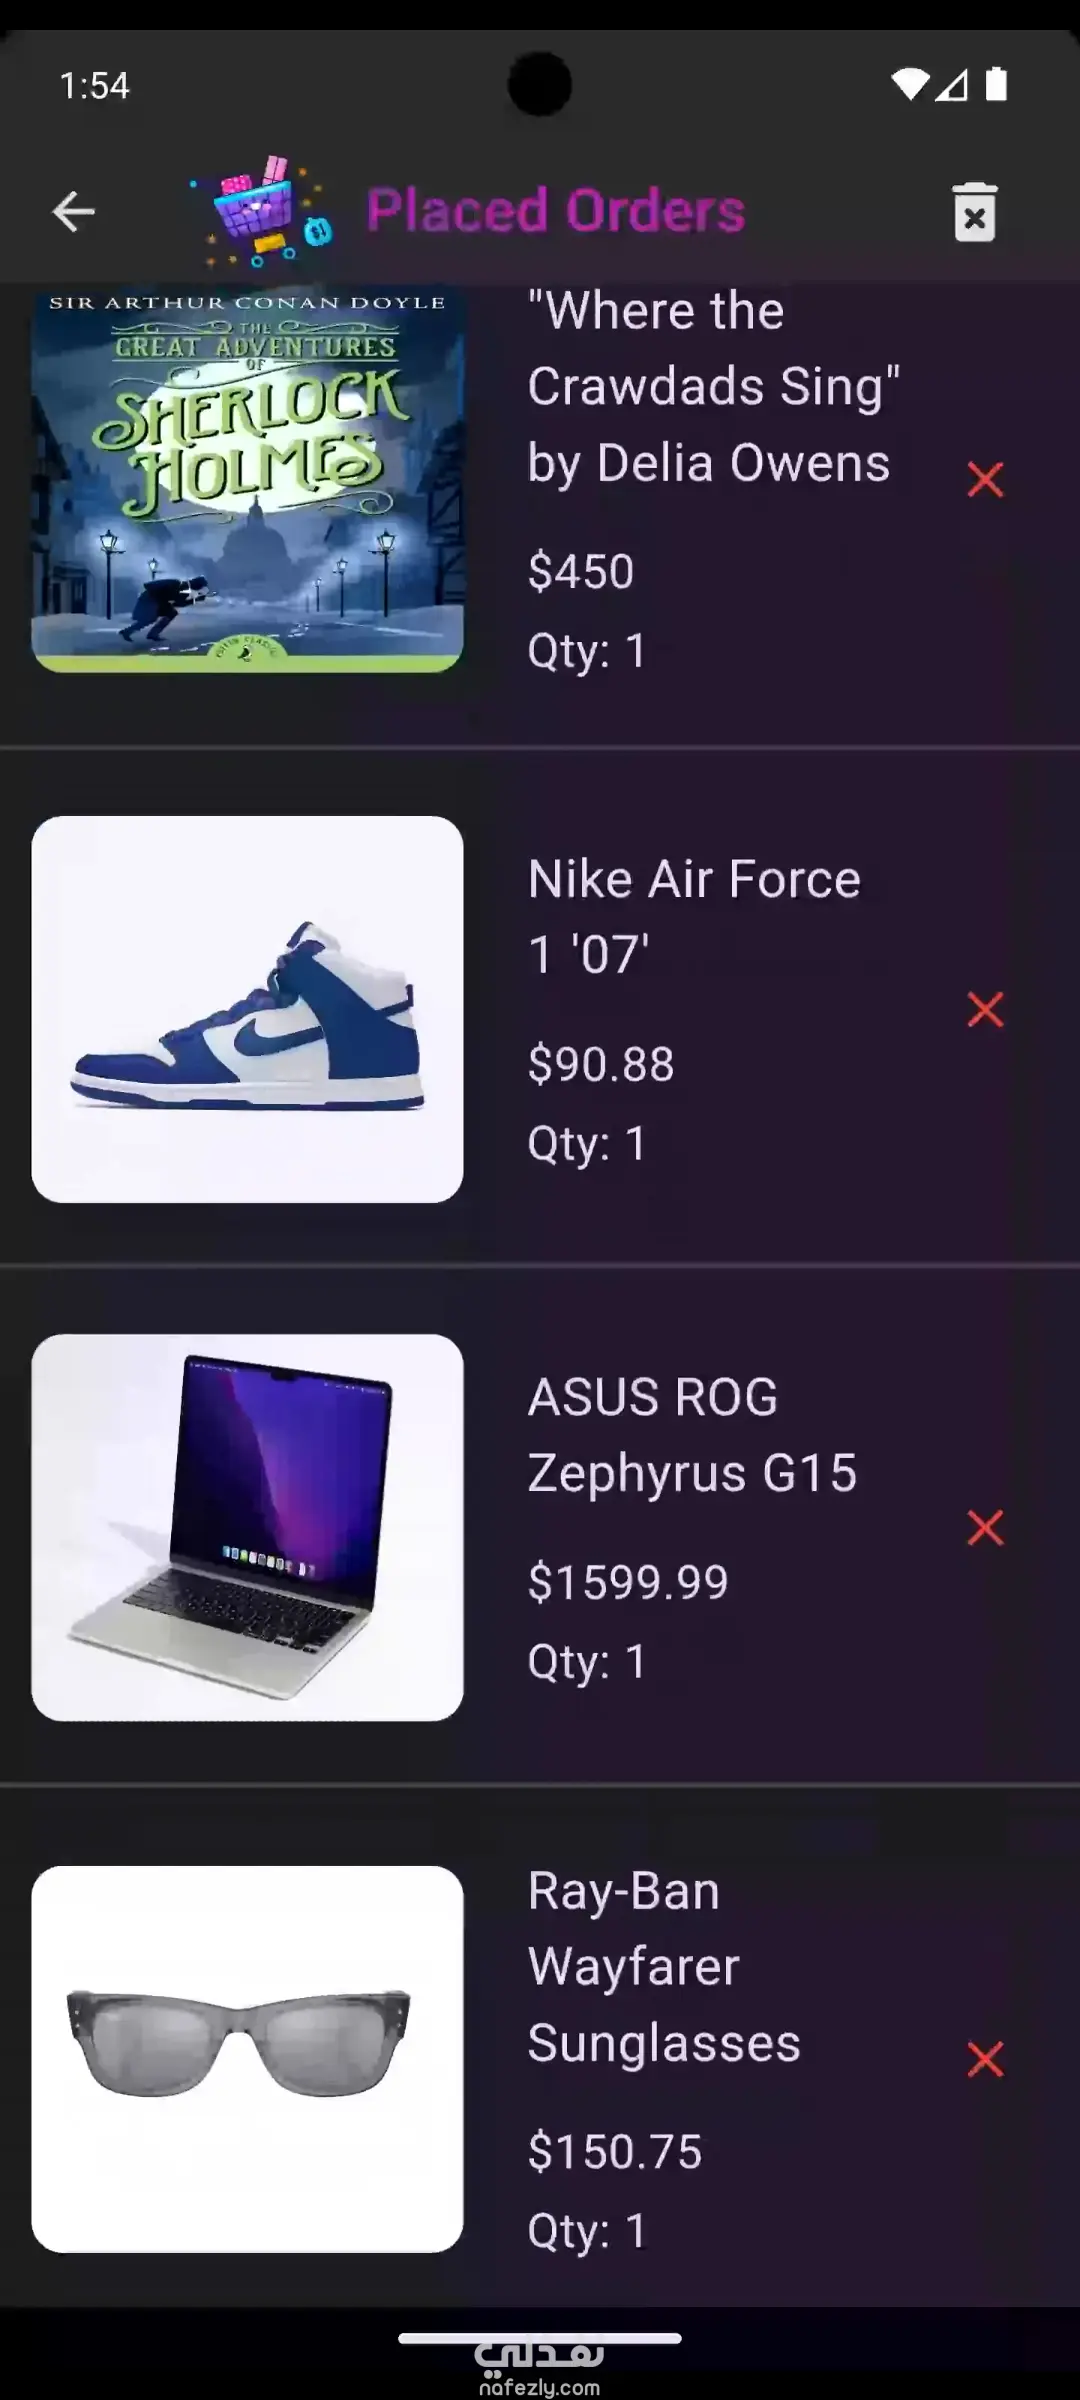Tap the bottom home gesture bar
This screenshot has height=2400, width=1080.
click(540, 2338)
